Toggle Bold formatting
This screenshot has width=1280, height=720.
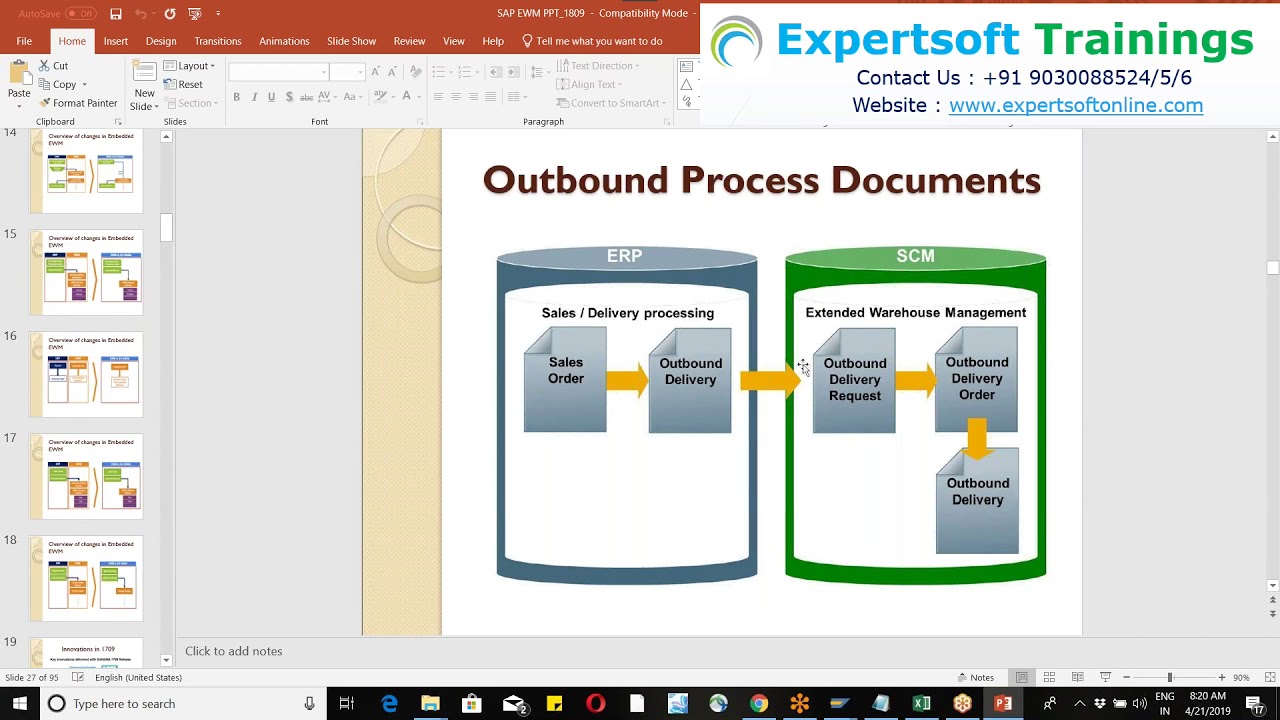pyautogui.click(x=236, y=97)
